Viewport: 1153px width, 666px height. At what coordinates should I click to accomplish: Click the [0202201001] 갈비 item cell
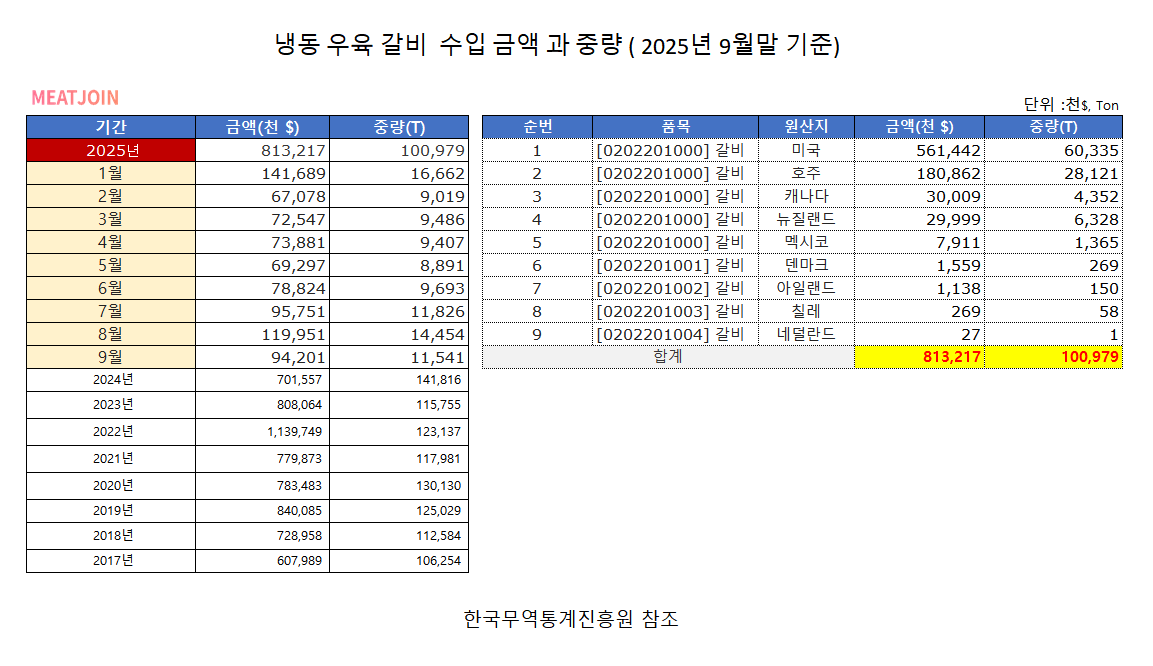tap(675, 265)
